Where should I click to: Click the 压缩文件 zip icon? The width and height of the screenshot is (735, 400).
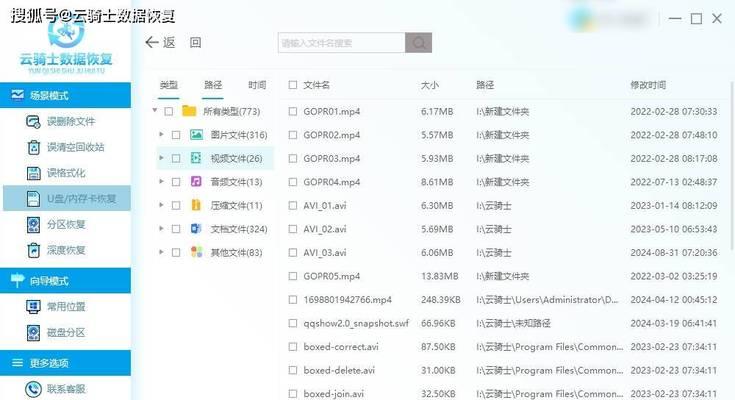pyautogui.click(x=196, y=205)
